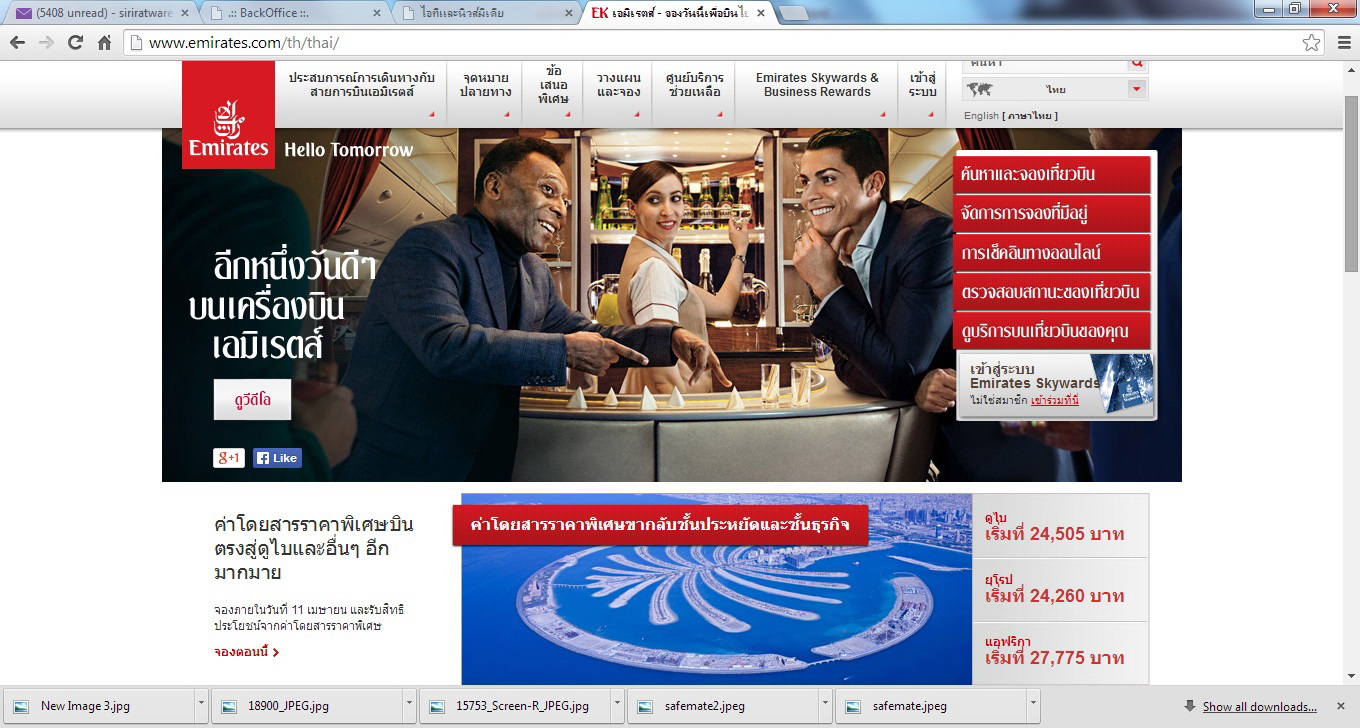Click the scrollbar up arrow
Viewport: 1360px width, 728px height.
(1351, 69)
